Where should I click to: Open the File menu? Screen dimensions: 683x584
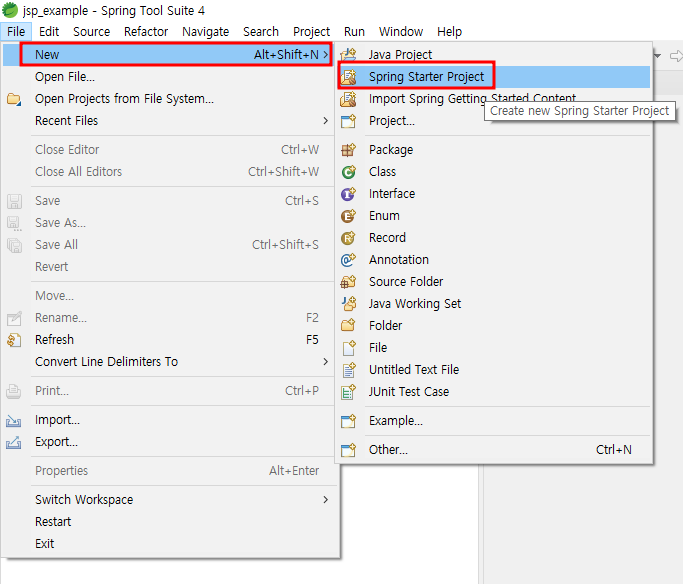coord(16,31)
